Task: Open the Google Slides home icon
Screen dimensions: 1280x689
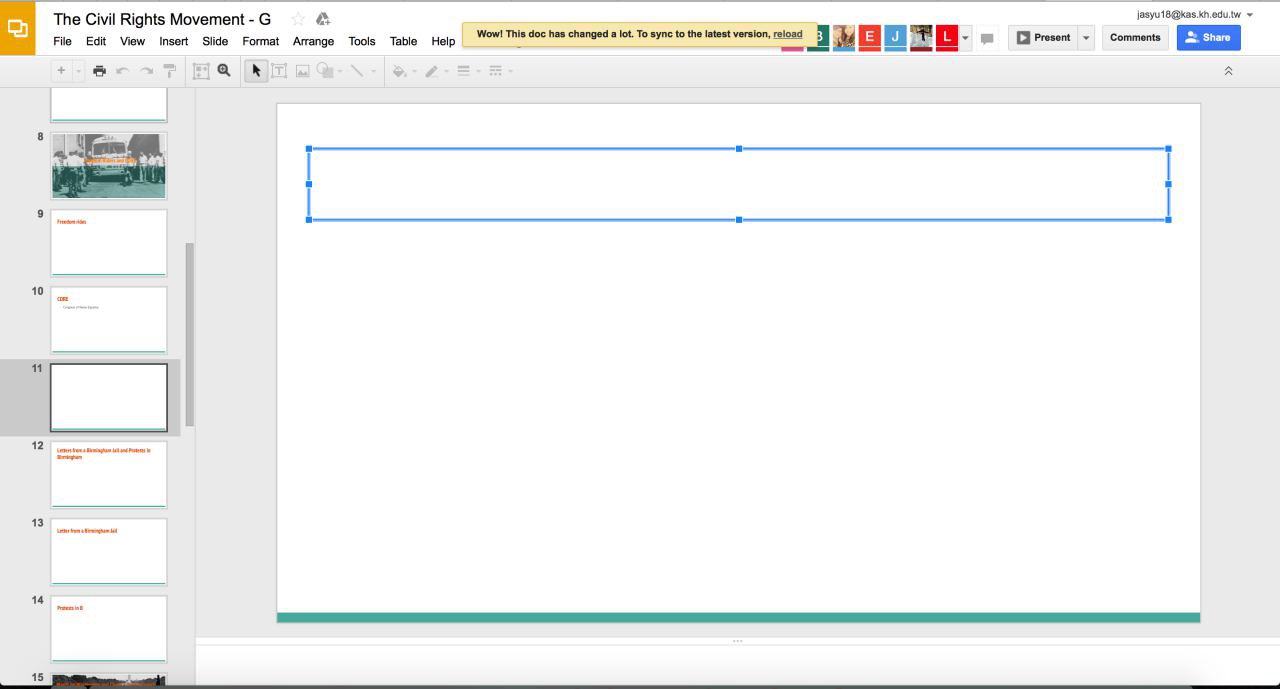Action: [x=18, y=28]
